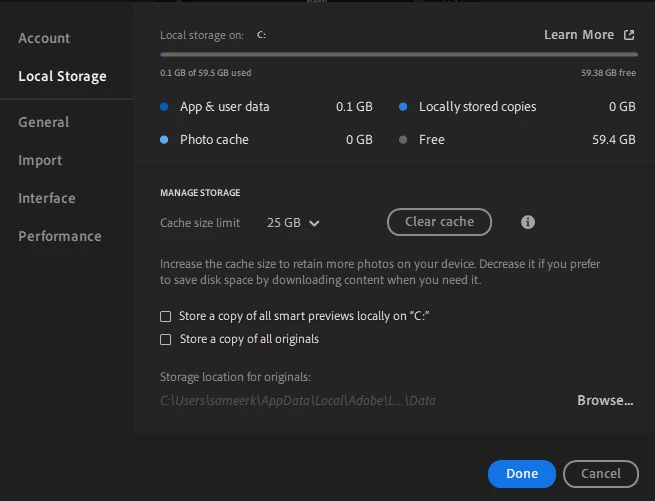The height and width of the screenshot is (501, 655).
Task: Go to the Import settings tab
Action: tap(40, 160)
